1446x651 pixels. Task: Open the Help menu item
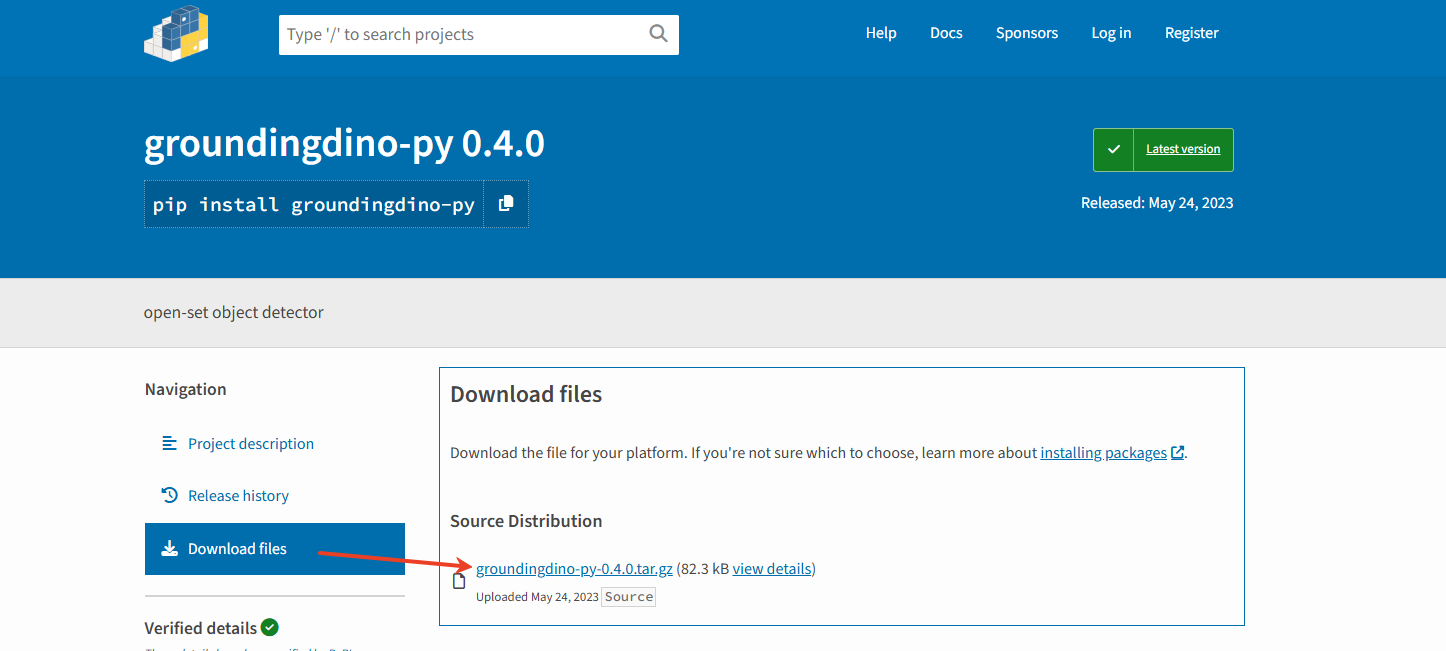pos(881,32)
